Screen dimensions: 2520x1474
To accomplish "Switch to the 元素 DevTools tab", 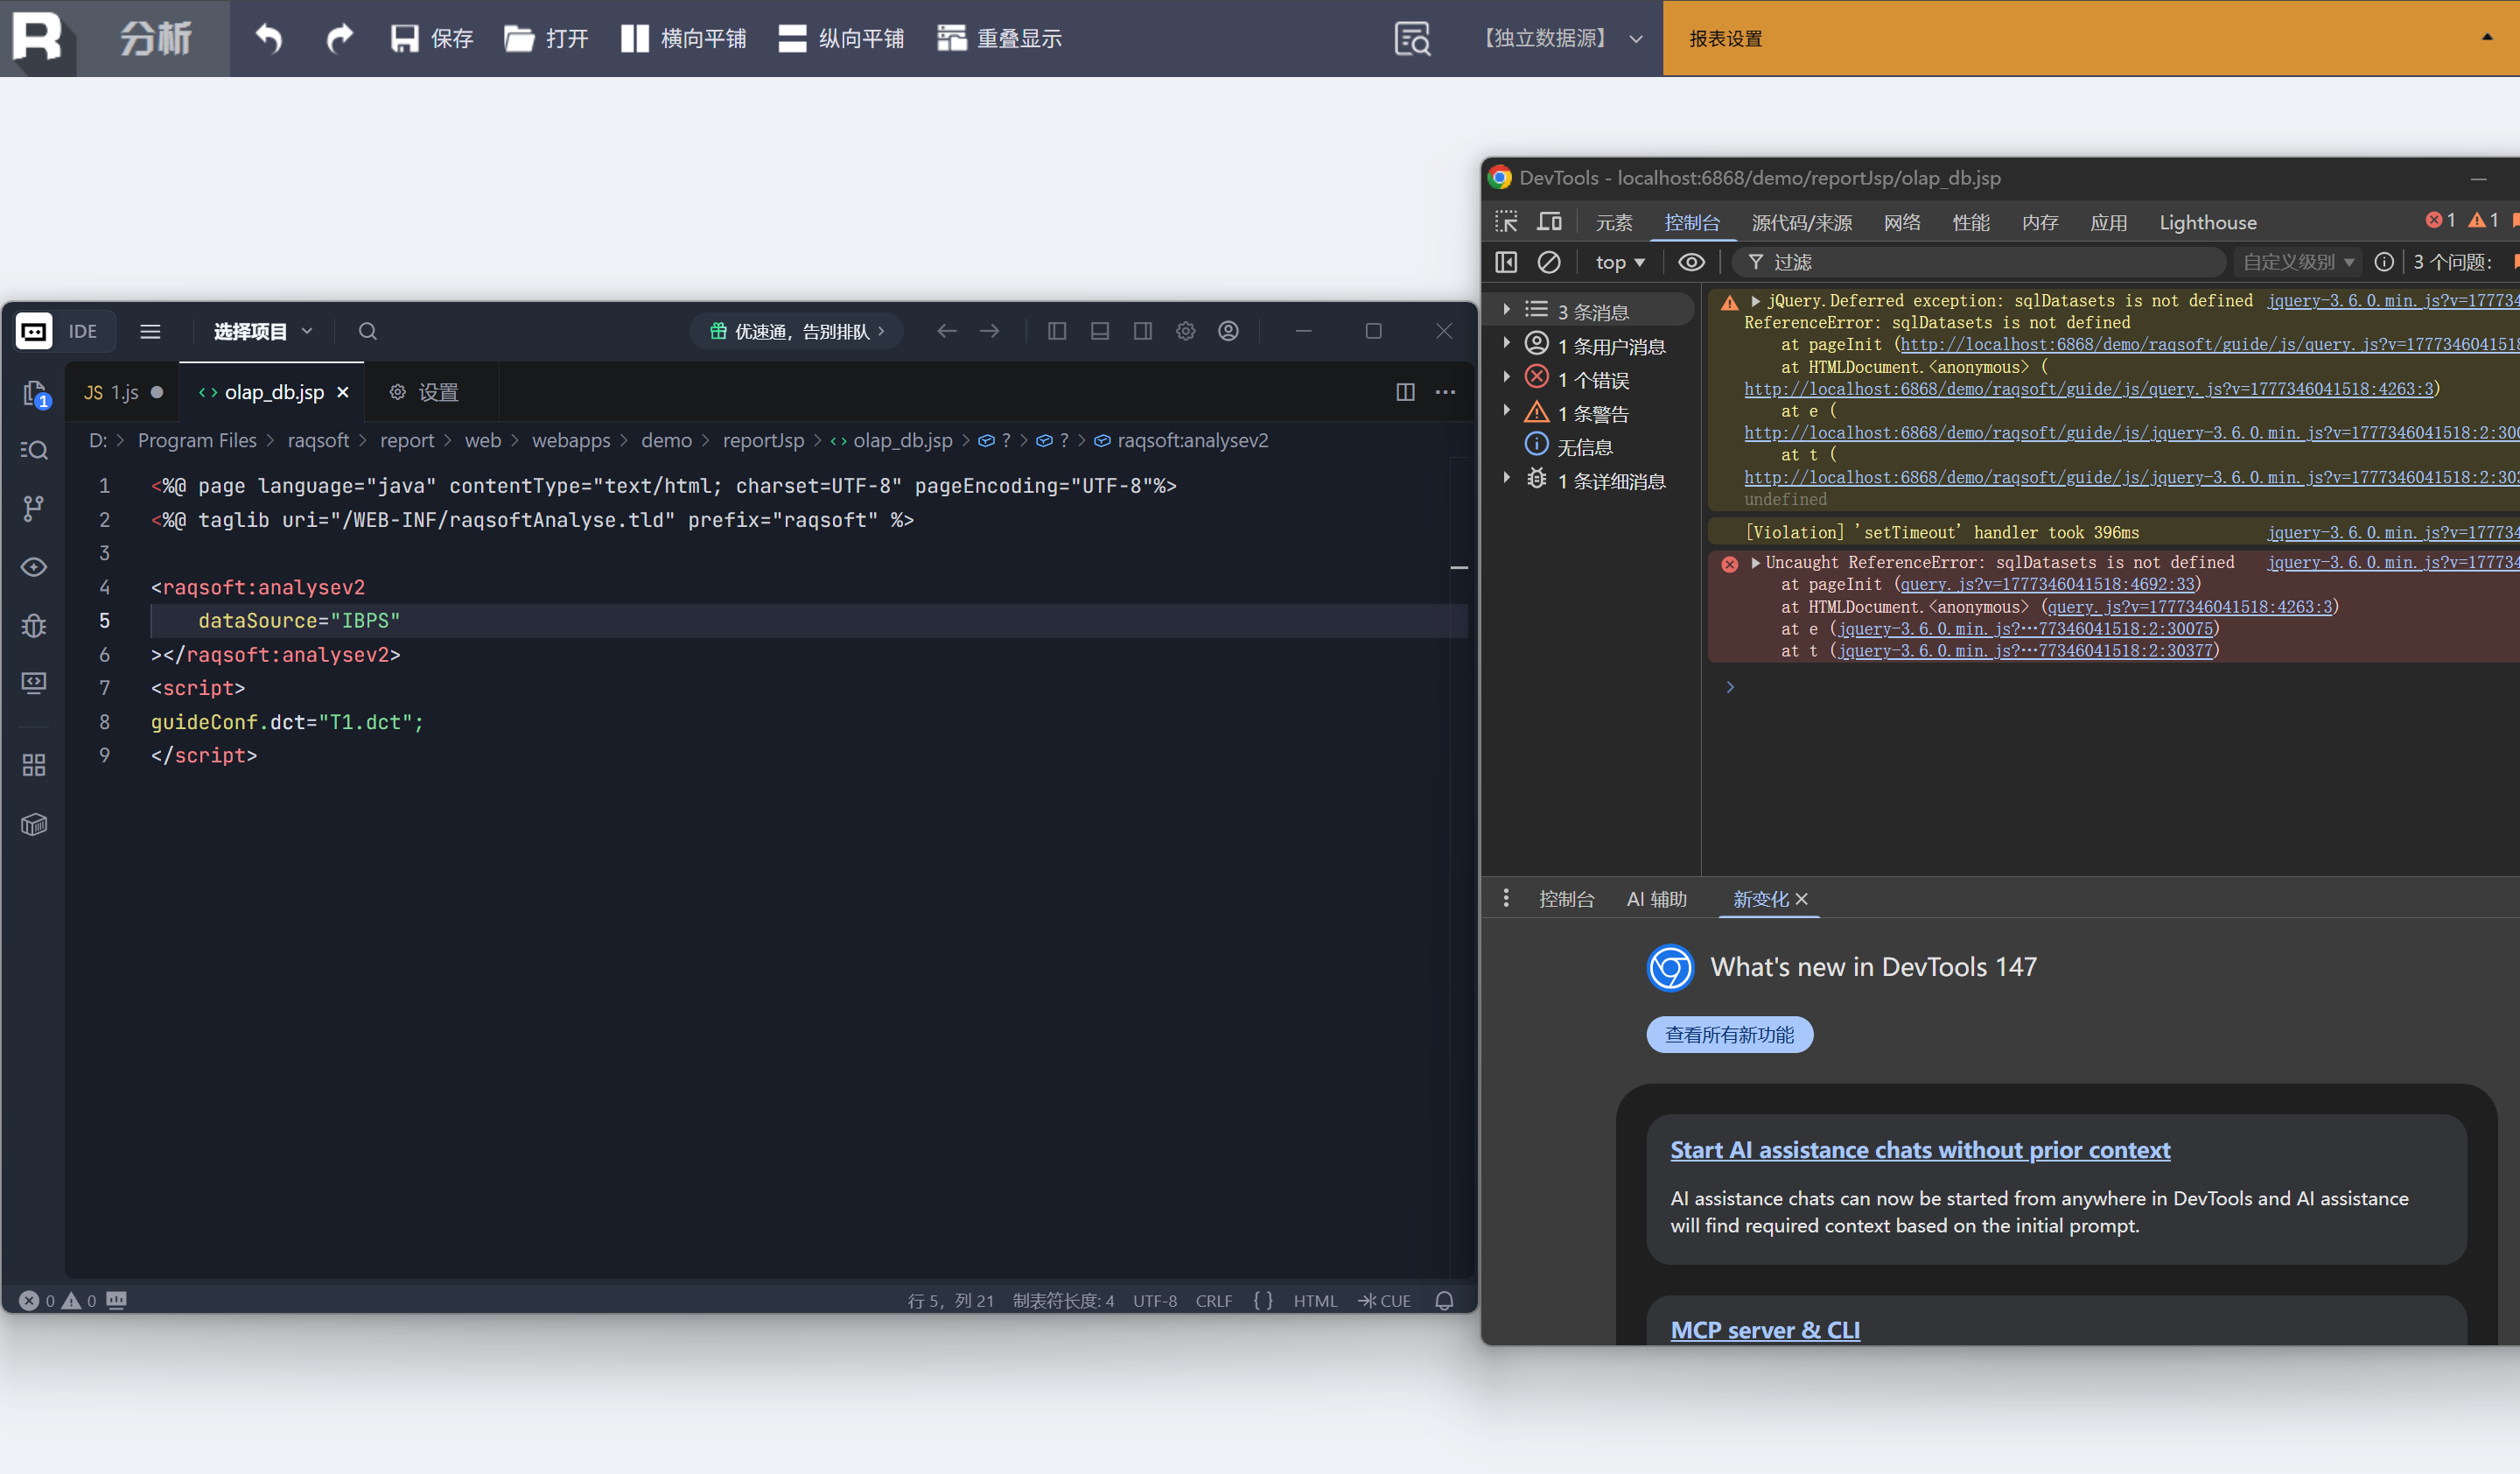I will tap(1614, 222).
